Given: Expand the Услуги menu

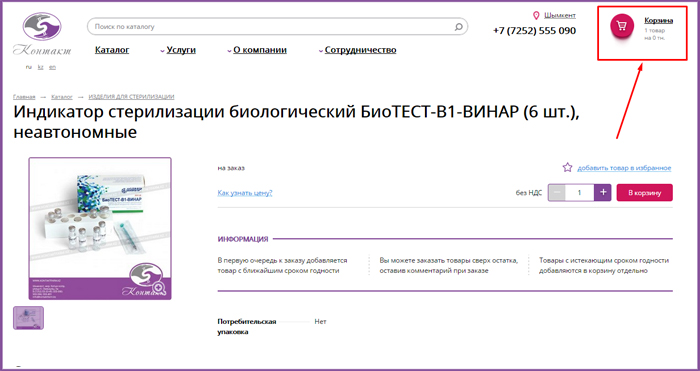Looking at the screenshot, I should coord(181,50).
